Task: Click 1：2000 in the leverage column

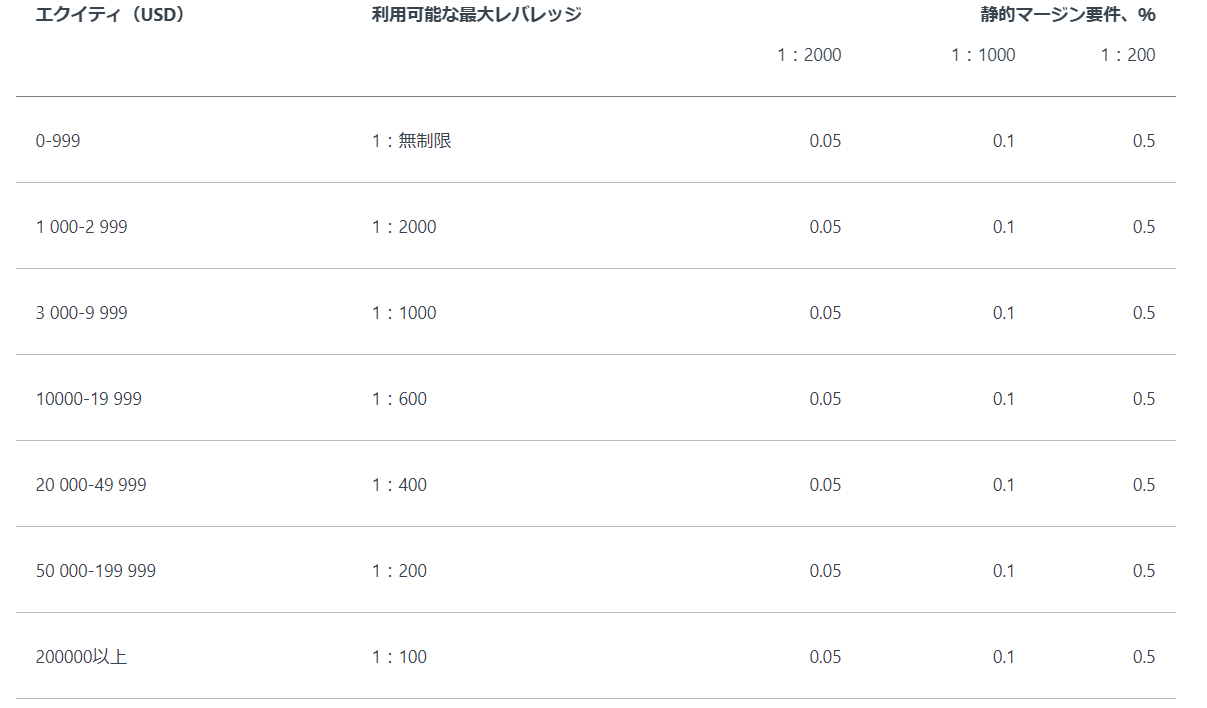Action: tap(404, 227)
